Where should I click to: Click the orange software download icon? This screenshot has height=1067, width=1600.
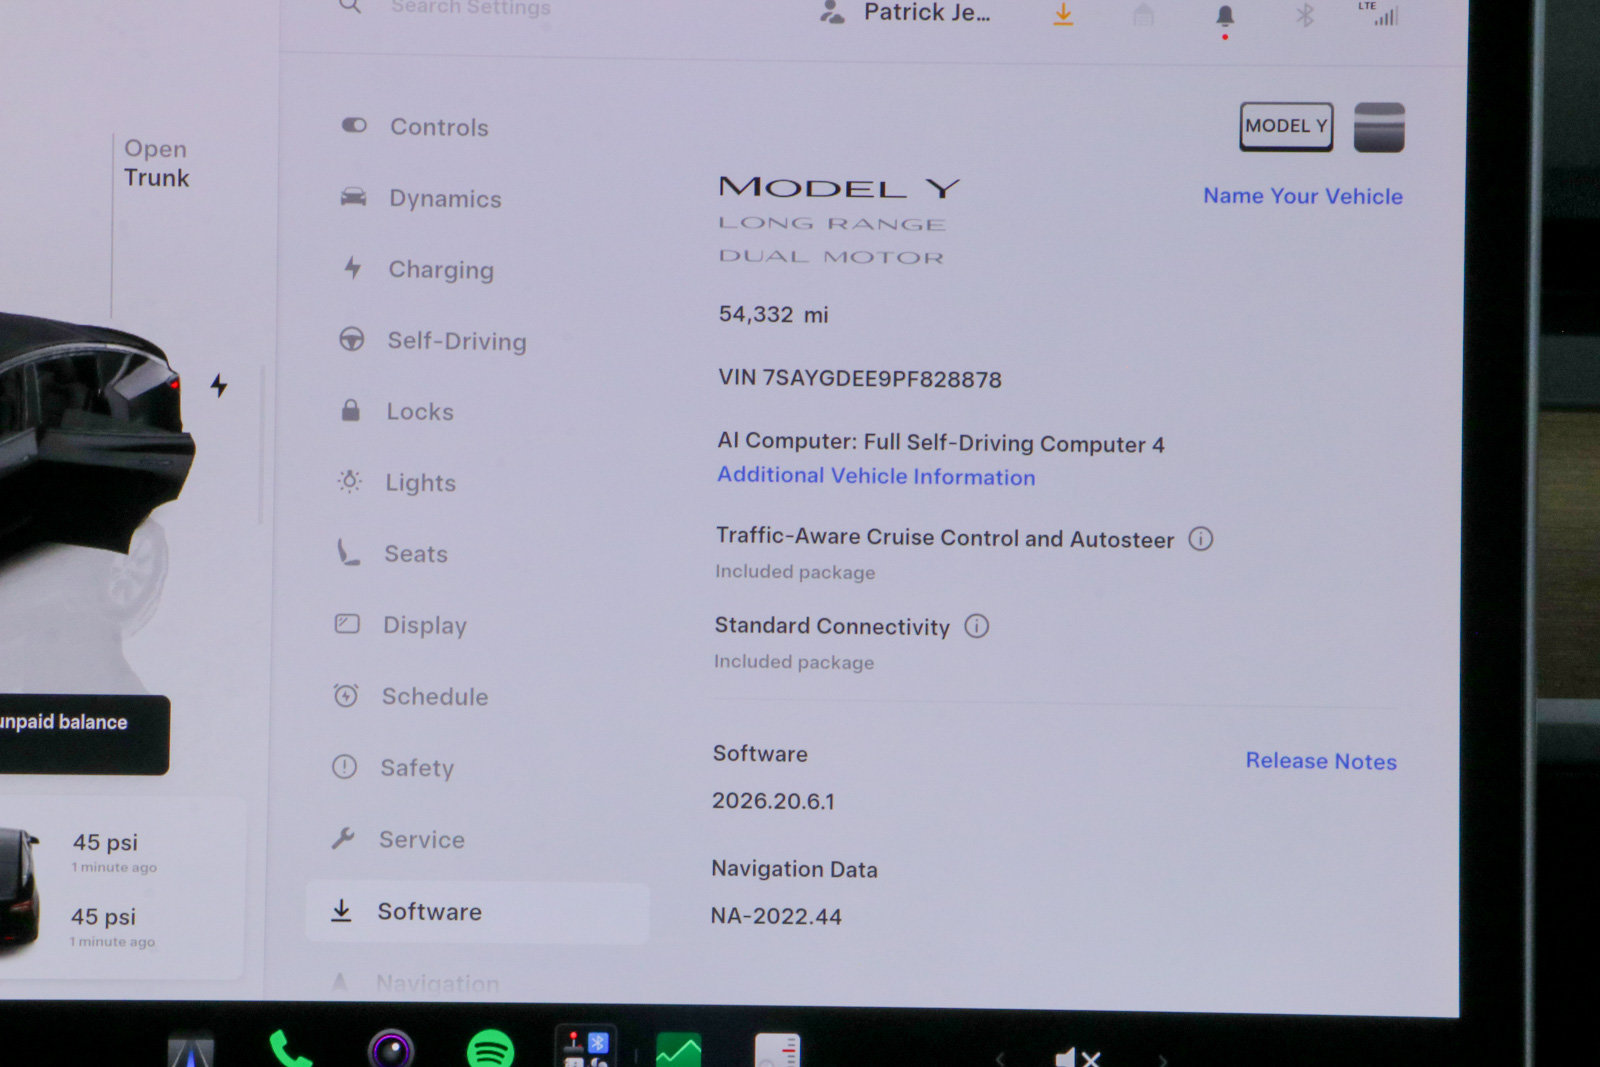pos(1063,15)
